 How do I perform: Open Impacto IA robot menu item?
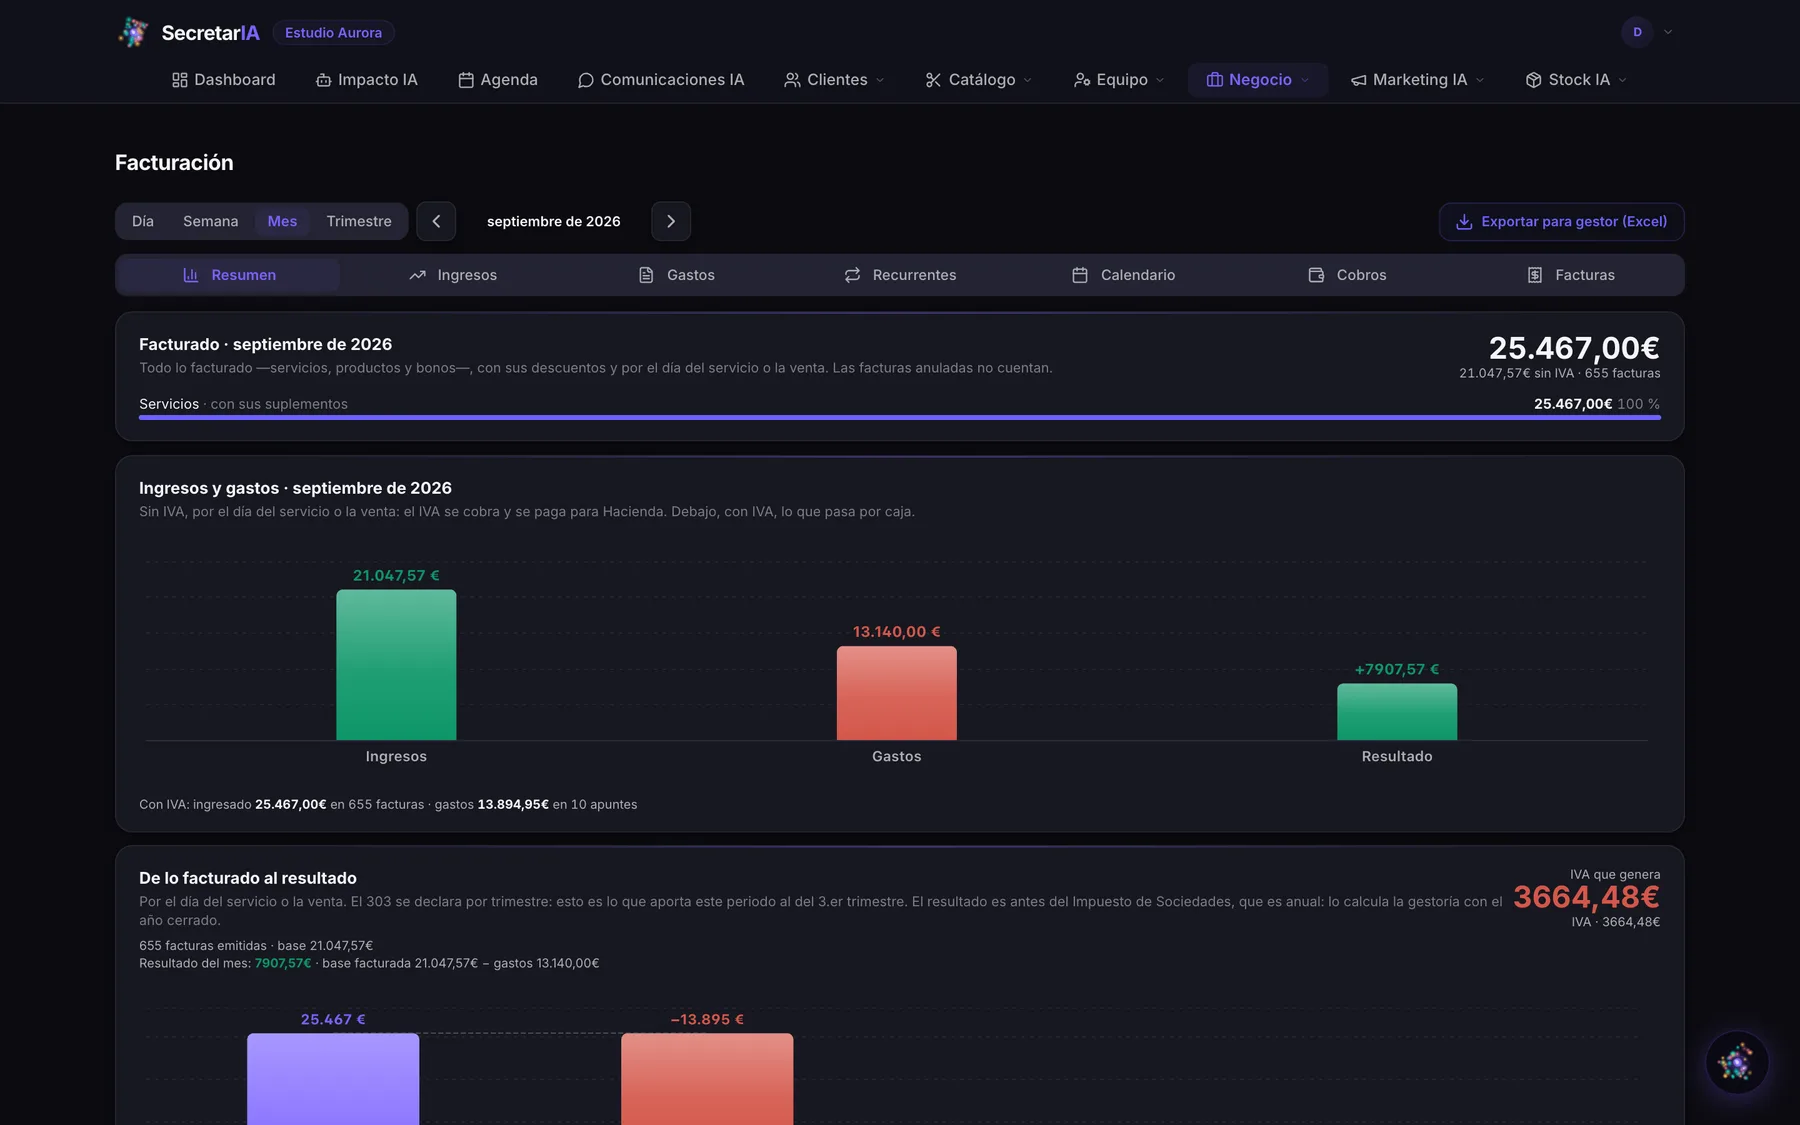367,80
